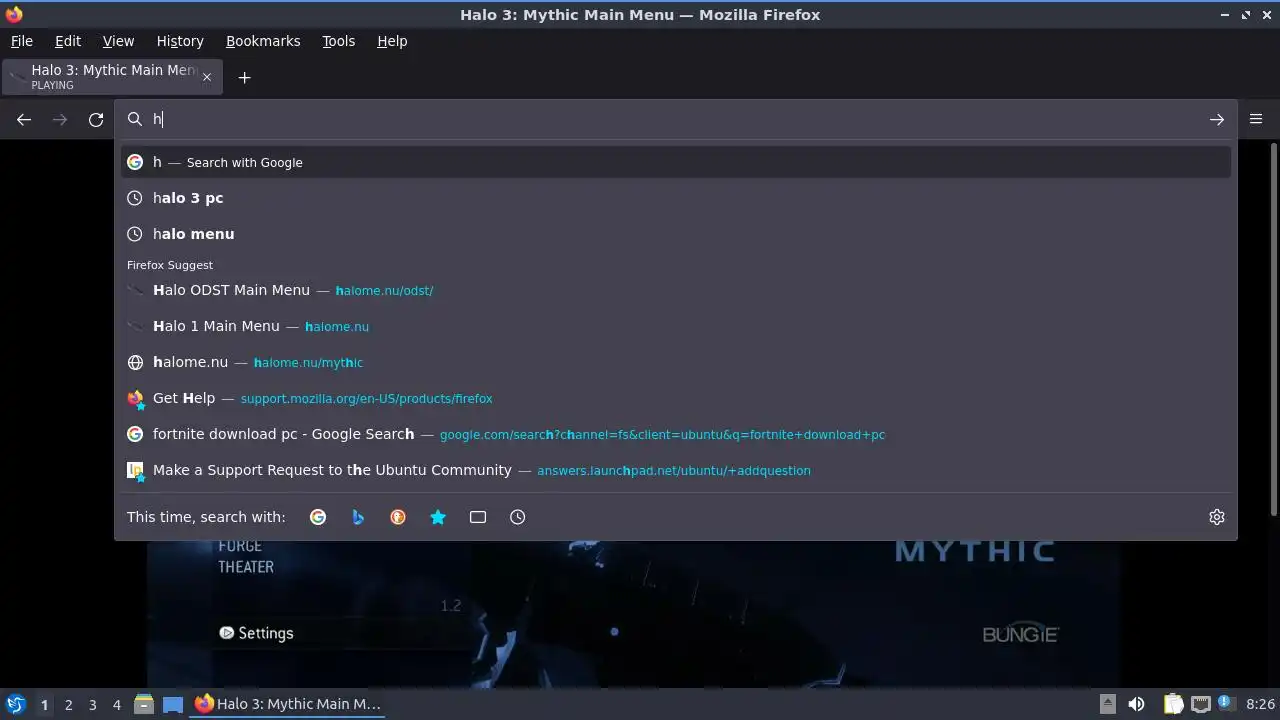1280x720 pixels.
Task: Close the Halo 3: Mythic Main Menu tab
Action: (x=207, y=77)
